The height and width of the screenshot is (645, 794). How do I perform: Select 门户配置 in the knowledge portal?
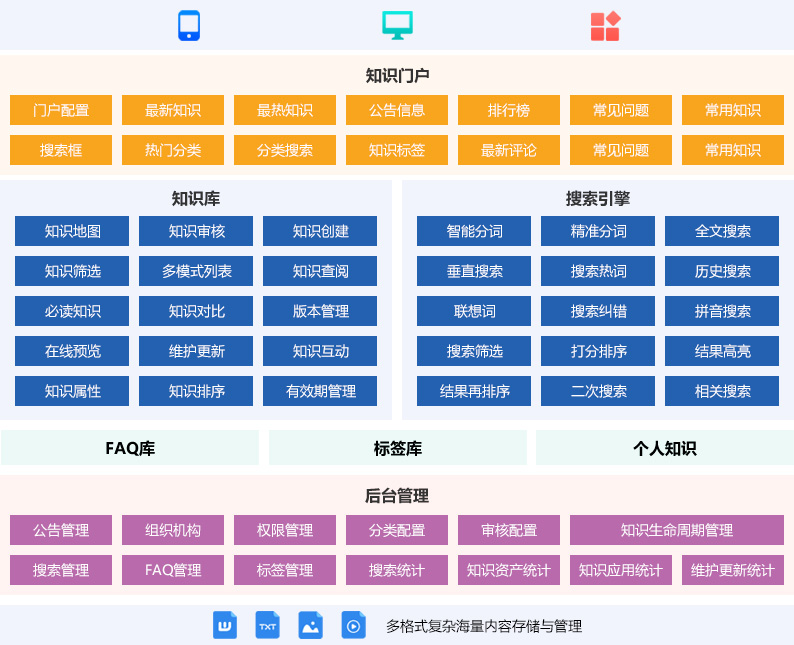click(x=61, y=110)
